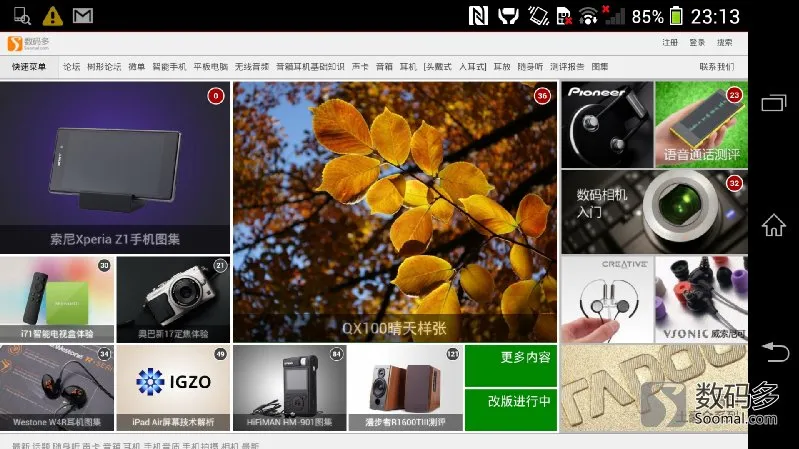Open 索尼Xperia Z1手机图集 tile
The width and height of the screenshot is (799, 449).
pos(115,168)
